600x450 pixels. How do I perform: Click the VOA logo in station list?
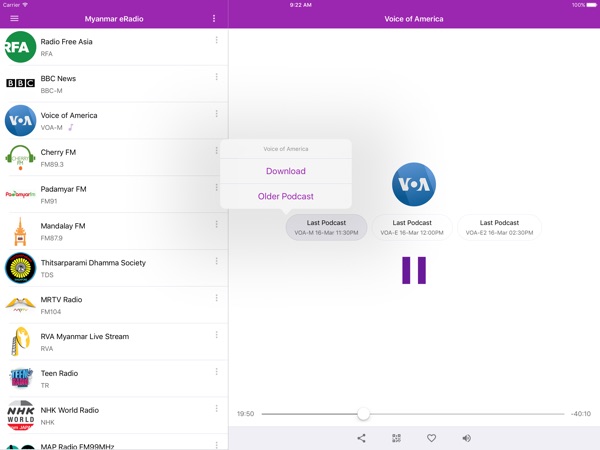[x=20, y=121]
